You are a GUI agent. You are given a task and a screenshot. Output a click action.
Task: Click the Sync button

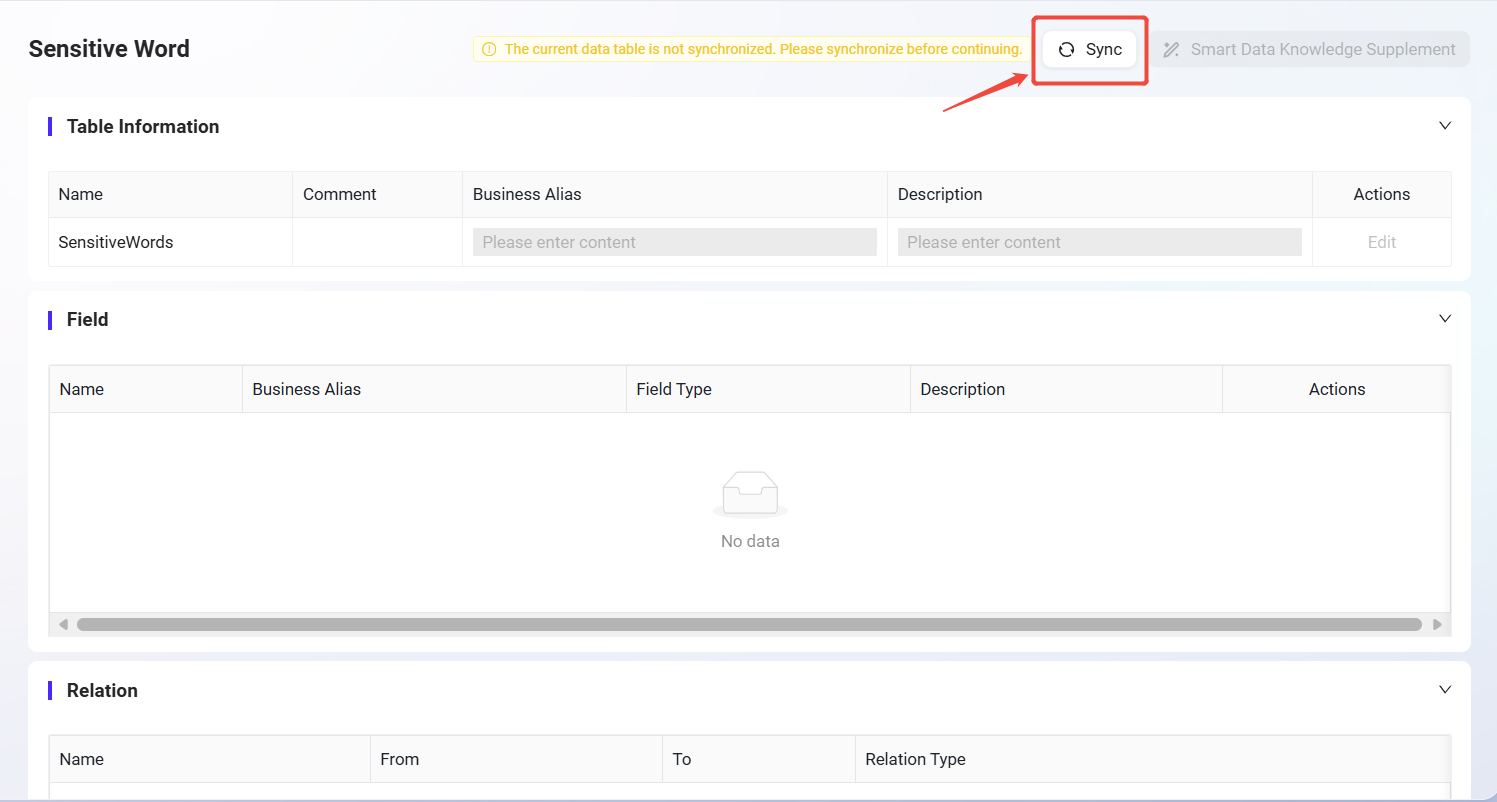tap(1090, 50)
